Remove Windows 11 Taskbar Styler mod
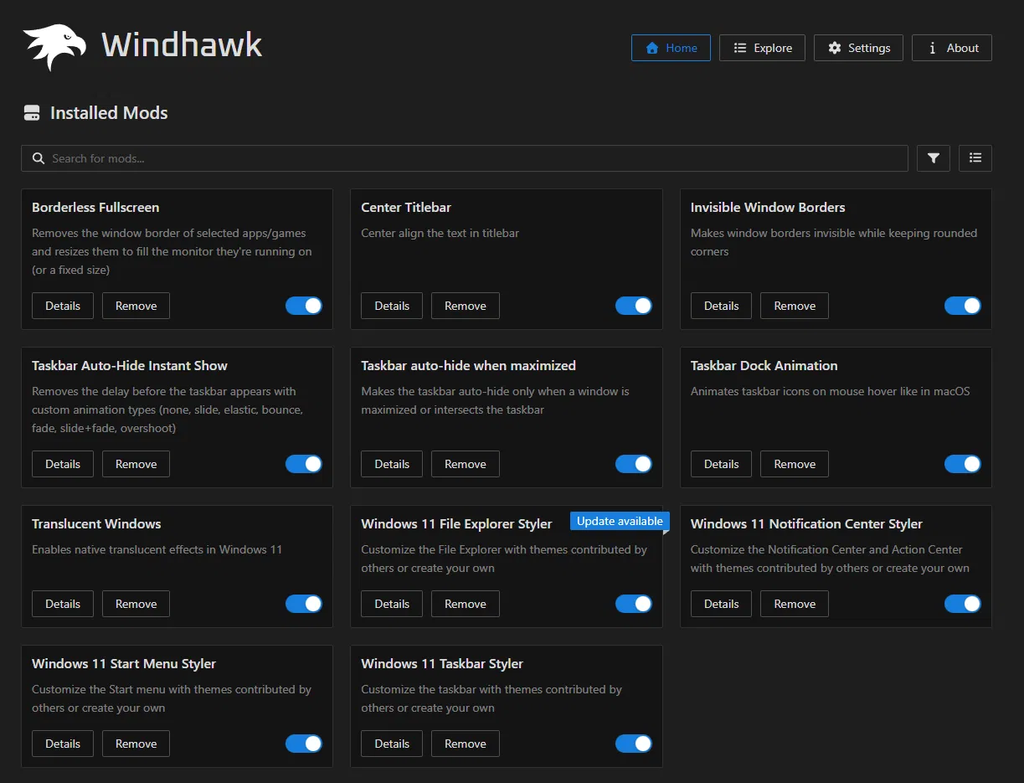Image resolution: width=1024 pixels, height=783 pixels. [x=465, y=743]
